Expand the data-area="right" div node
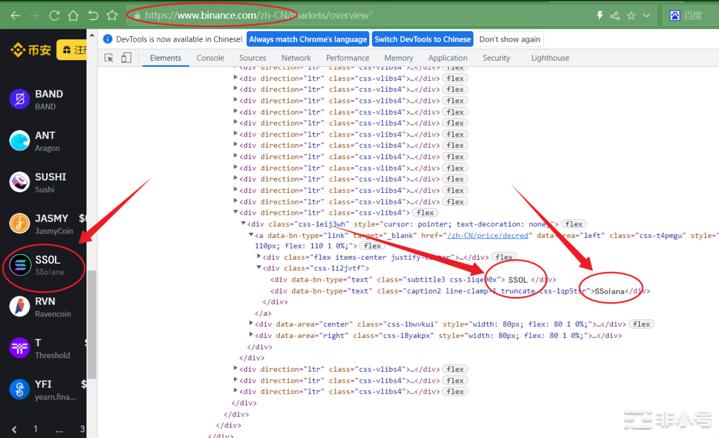 [x=251, y=335]
